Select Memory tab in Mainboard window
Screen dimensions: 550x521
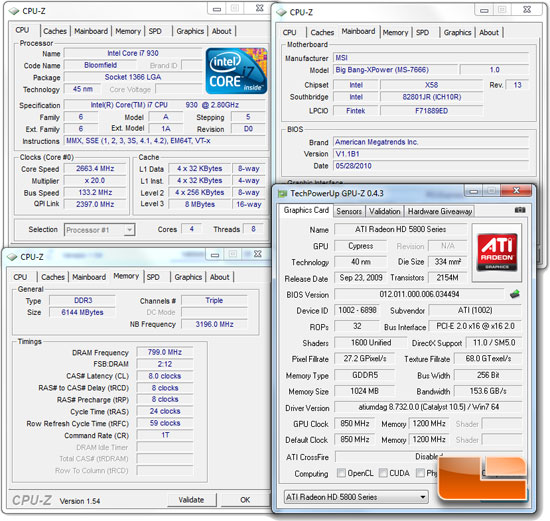(x=395, y=33)
